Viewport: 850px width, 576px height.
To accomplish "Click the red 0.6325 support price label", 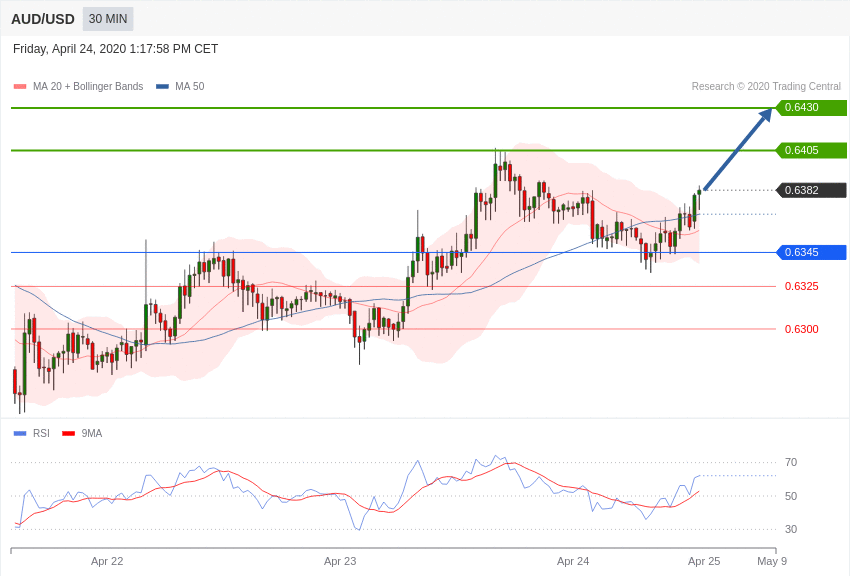I will point(802,286).
